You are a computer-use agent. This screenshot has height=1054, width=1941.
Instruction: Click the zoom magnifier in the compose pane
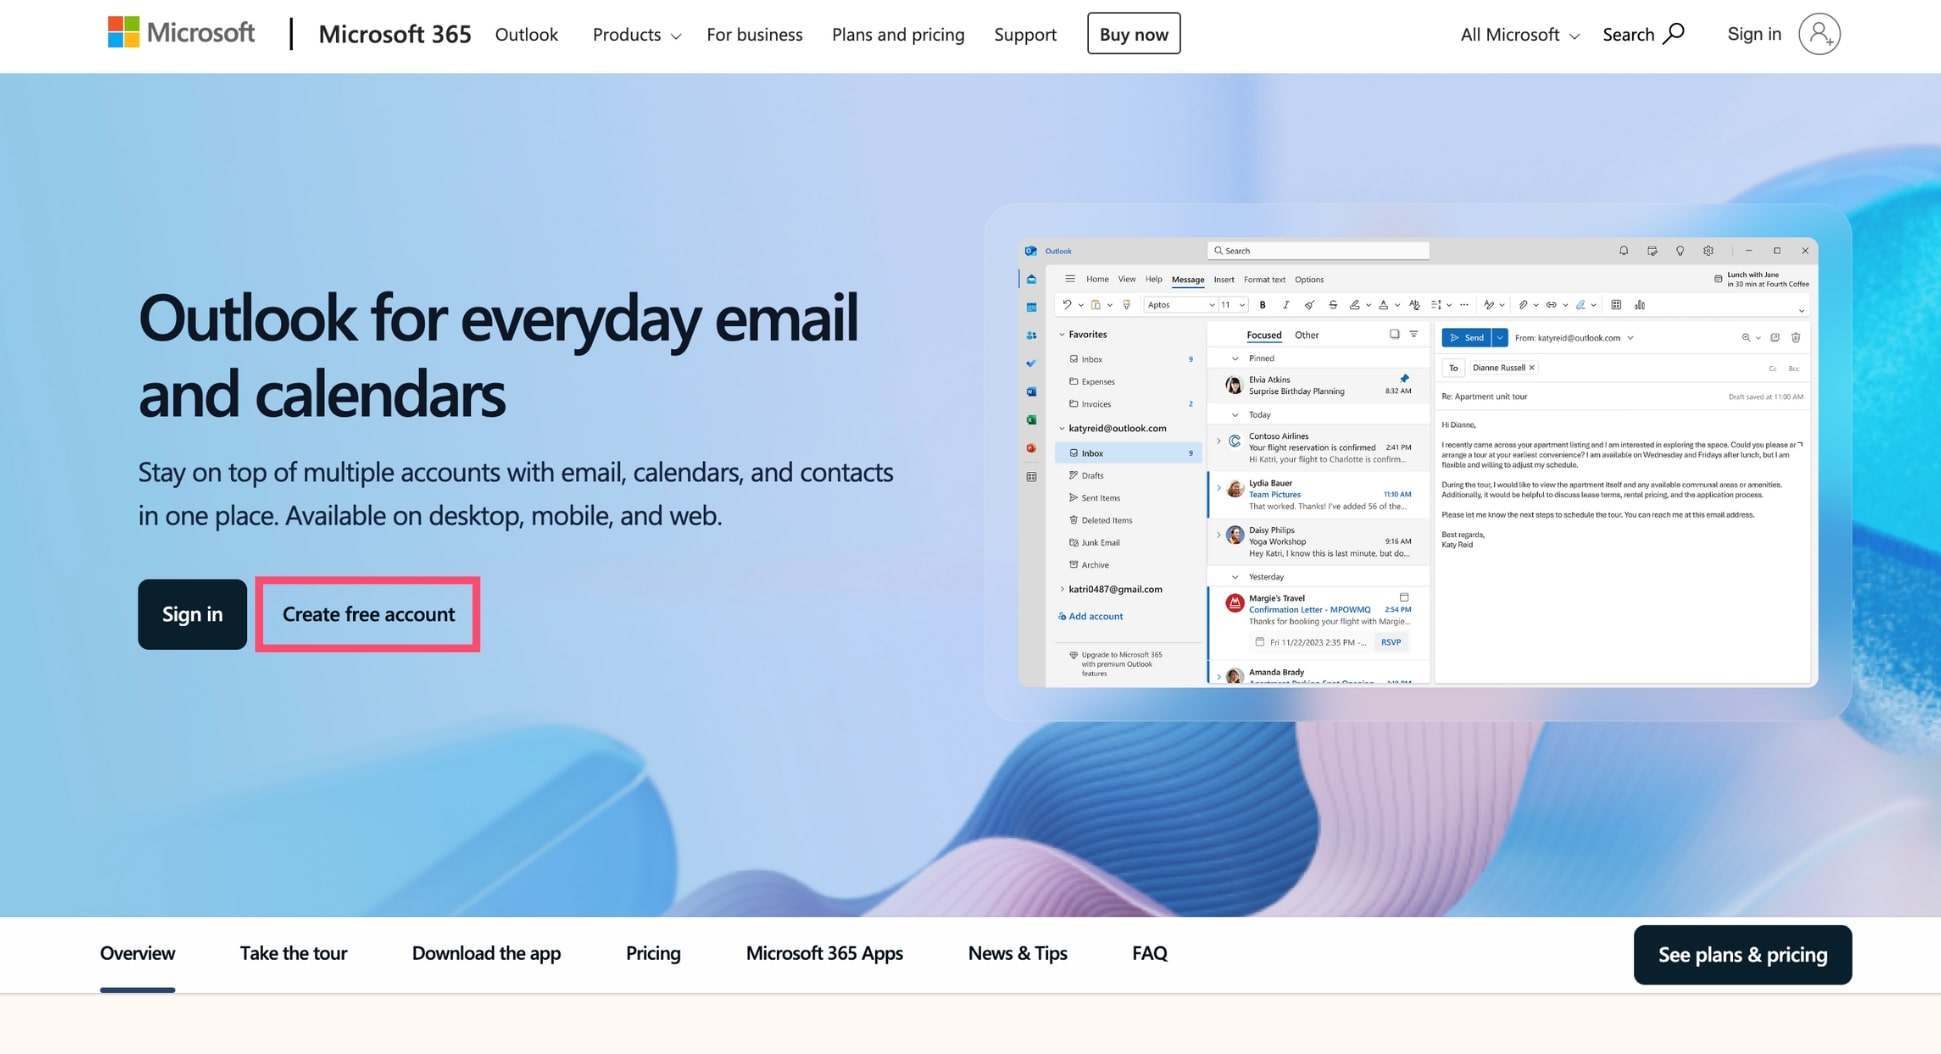[x=1746, y=338]
